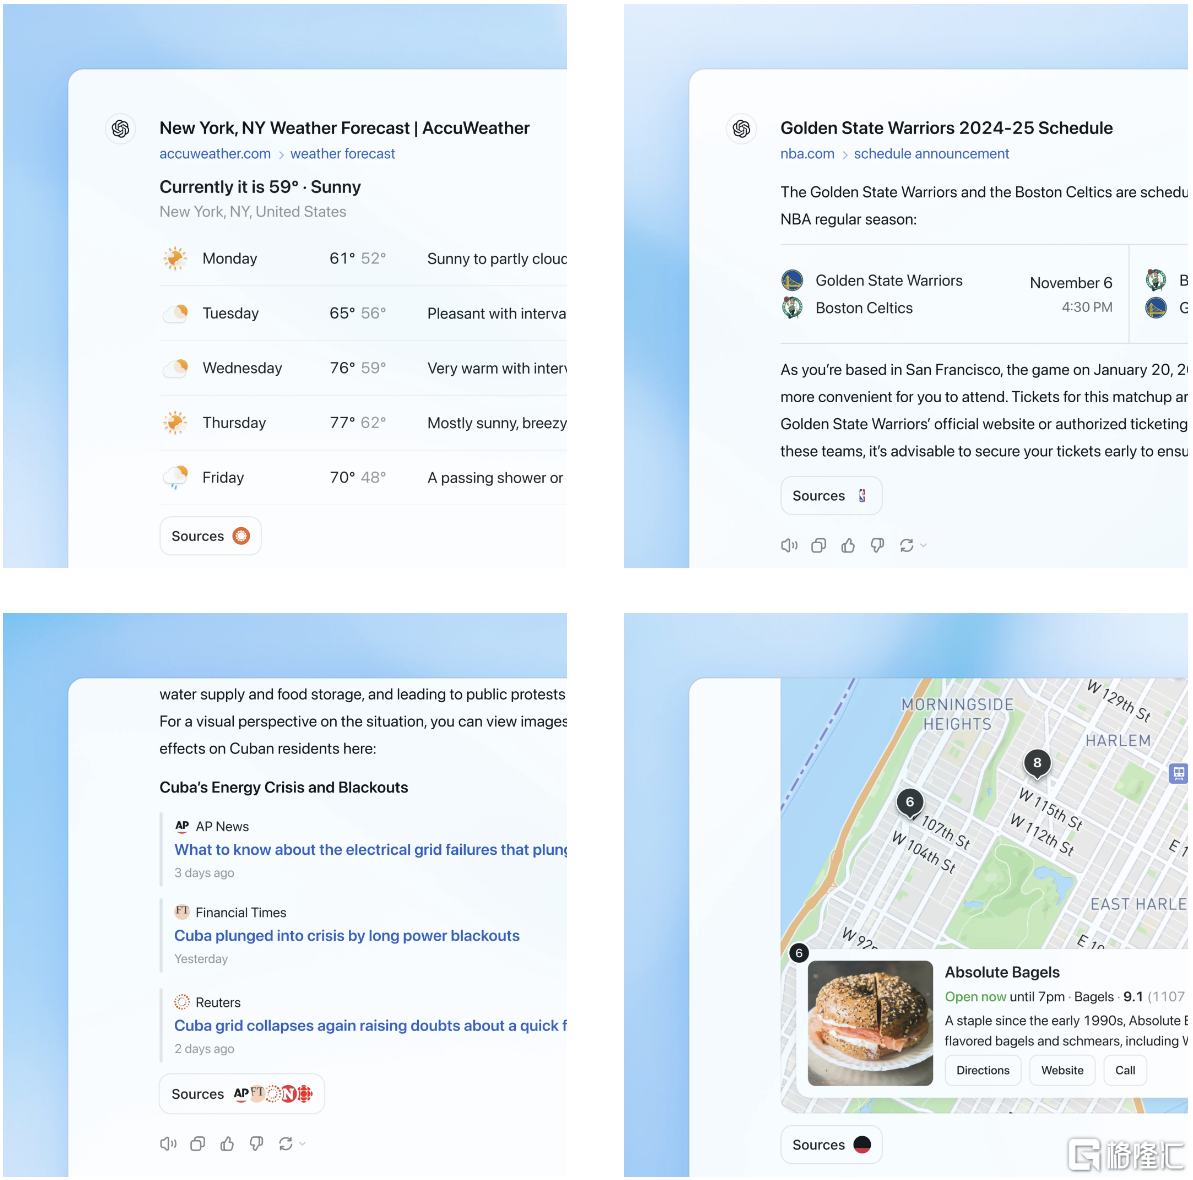1193x1180 pixels.
Task: Click Boston Celtics team logo, November 6 game
Action: (792, 308)
